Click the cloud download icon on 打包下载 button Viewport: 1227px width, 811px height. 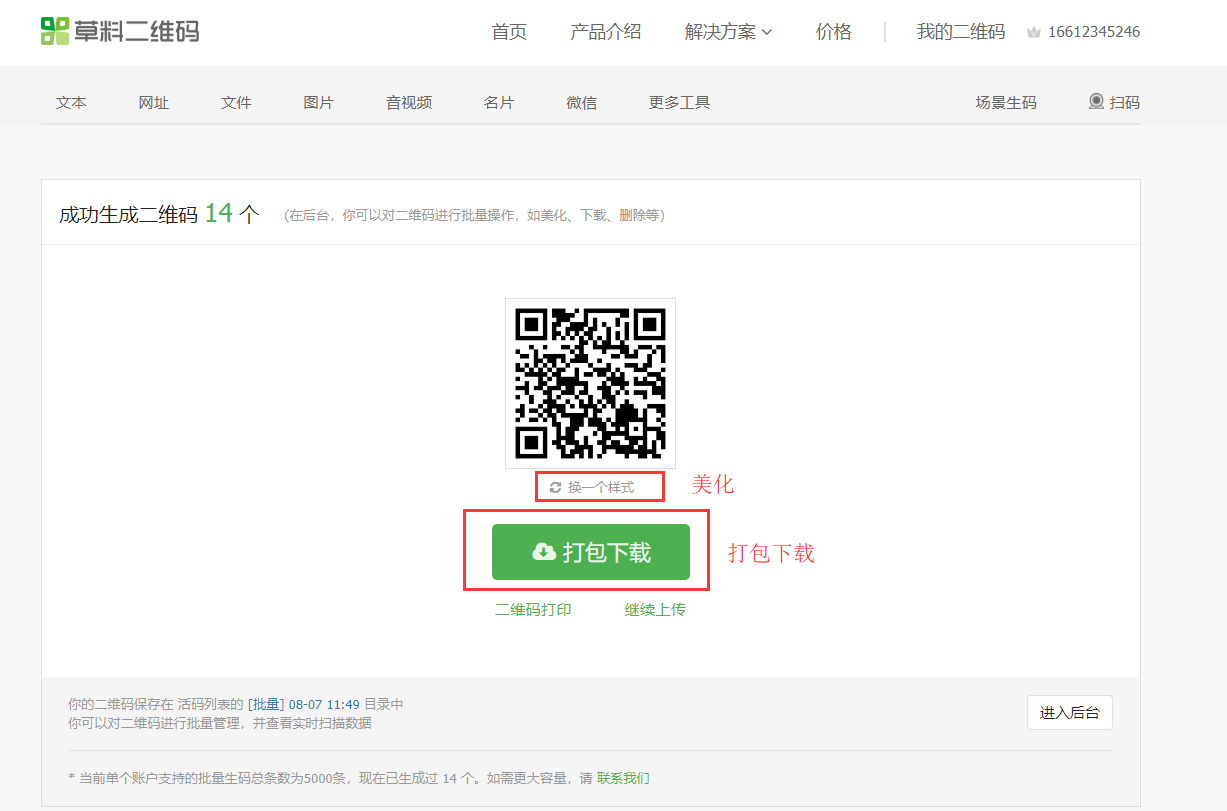pyautogui.click(x=541, y=551)
